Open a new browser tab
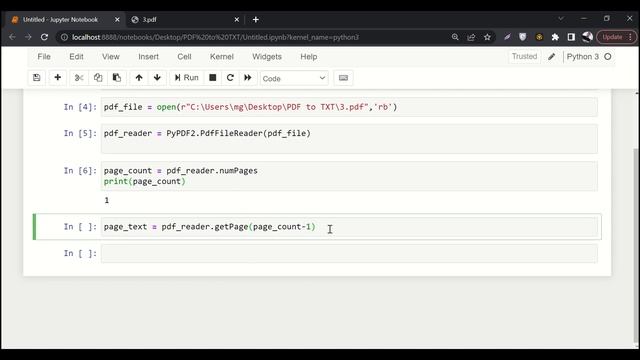 256,20
